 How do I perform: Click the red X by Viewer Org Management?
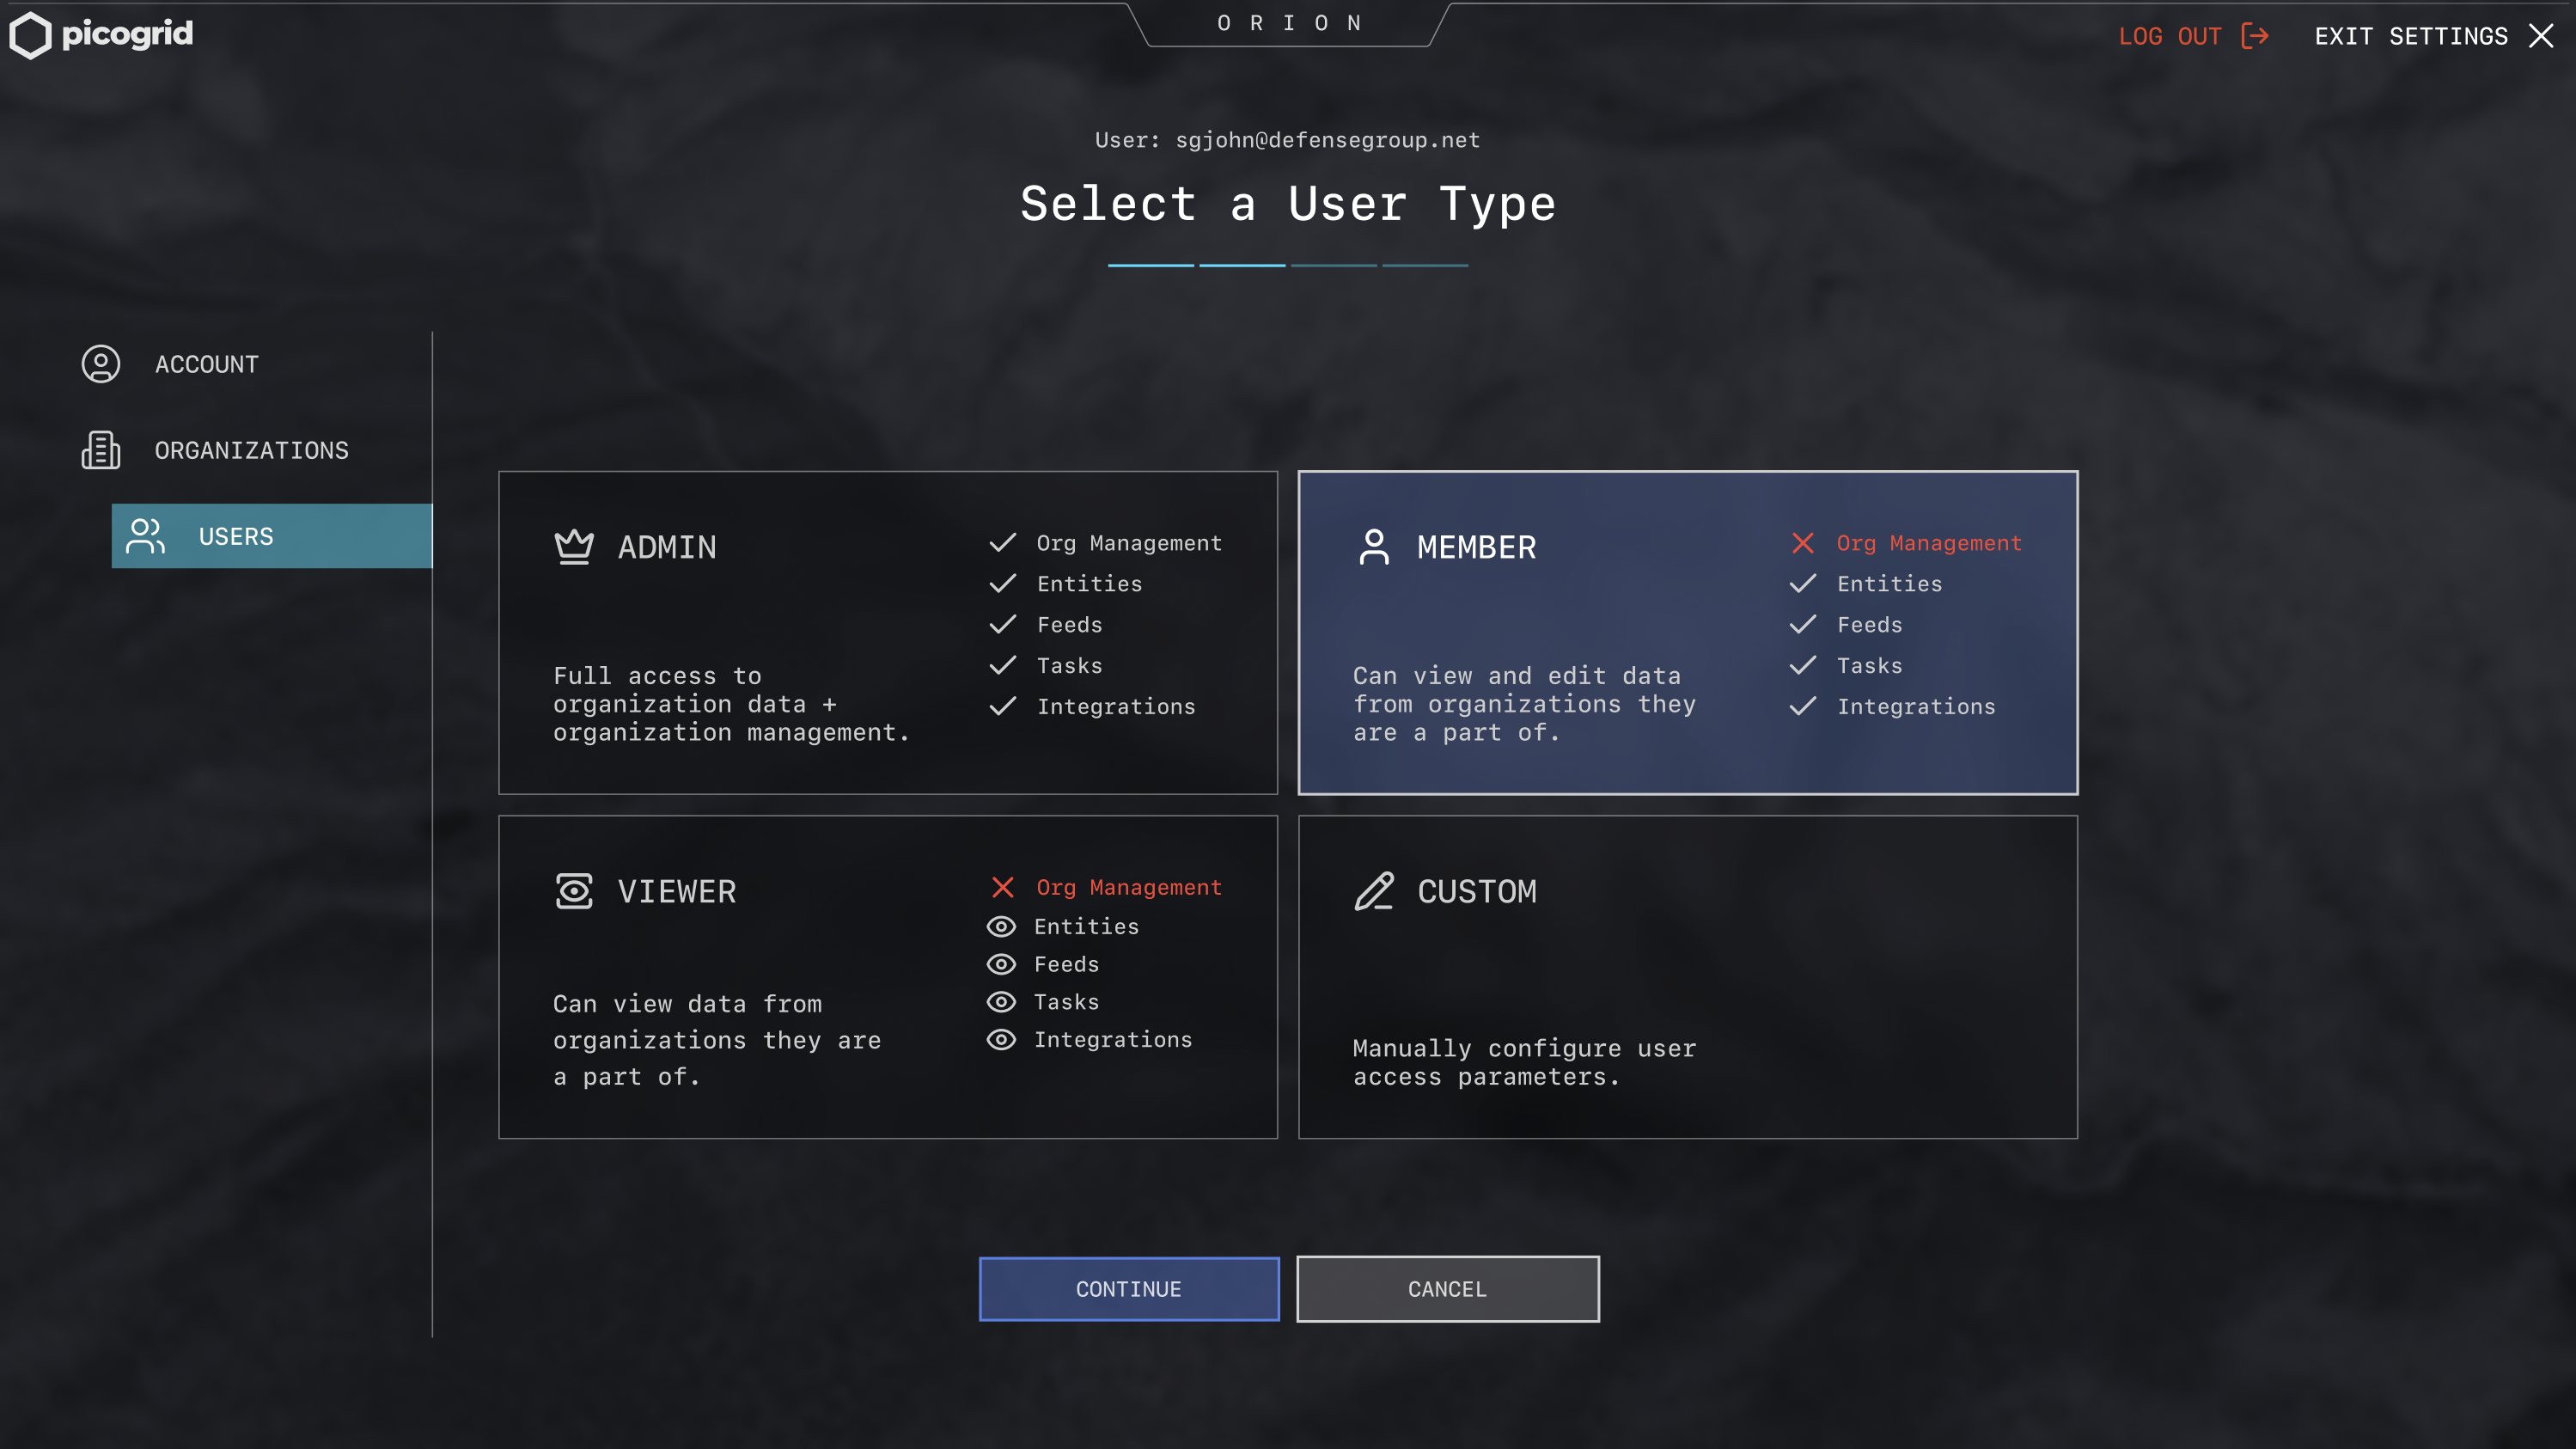[x=1002, y=887]
